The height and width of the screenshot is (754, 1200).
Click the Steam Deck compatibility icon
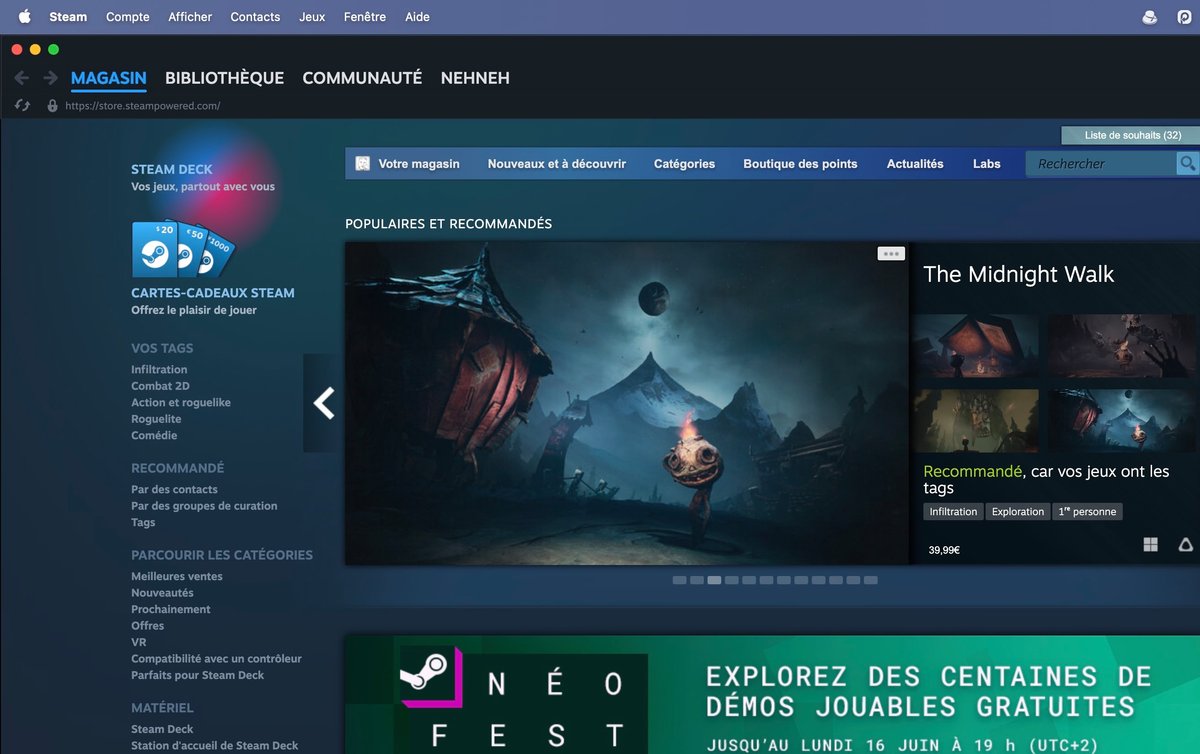coord(1185,544)
